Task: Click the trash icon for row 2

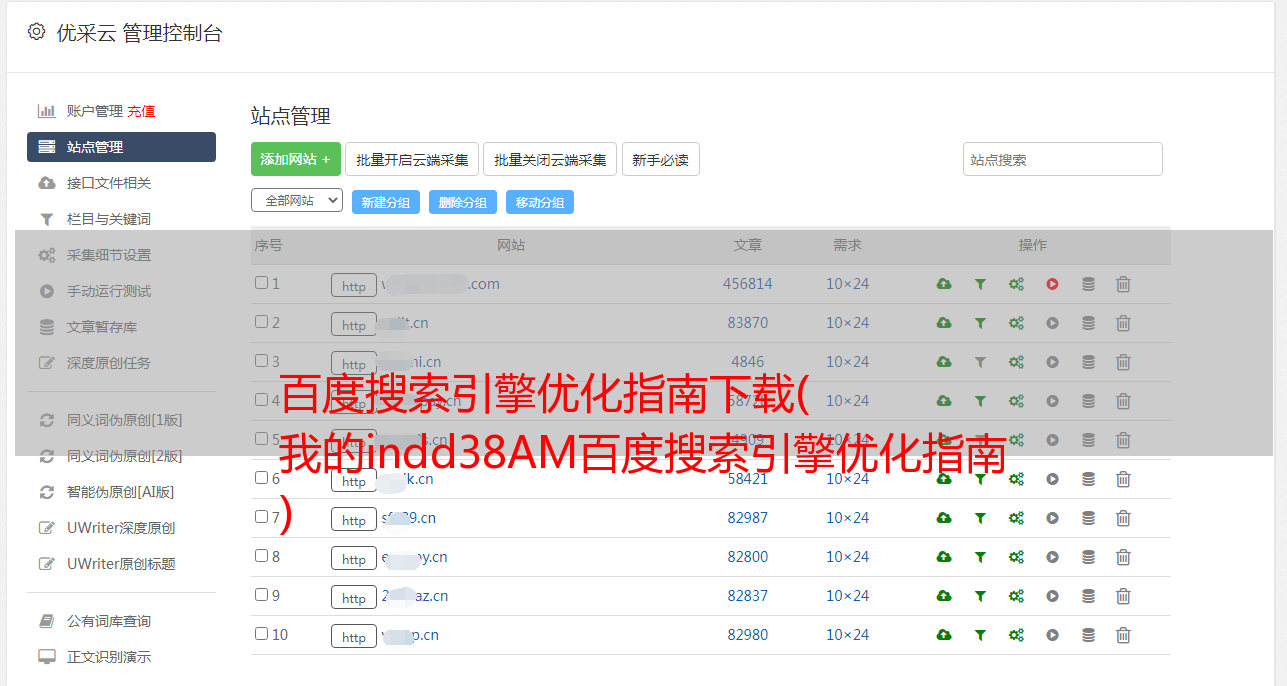Action: tap(1123, 323)
